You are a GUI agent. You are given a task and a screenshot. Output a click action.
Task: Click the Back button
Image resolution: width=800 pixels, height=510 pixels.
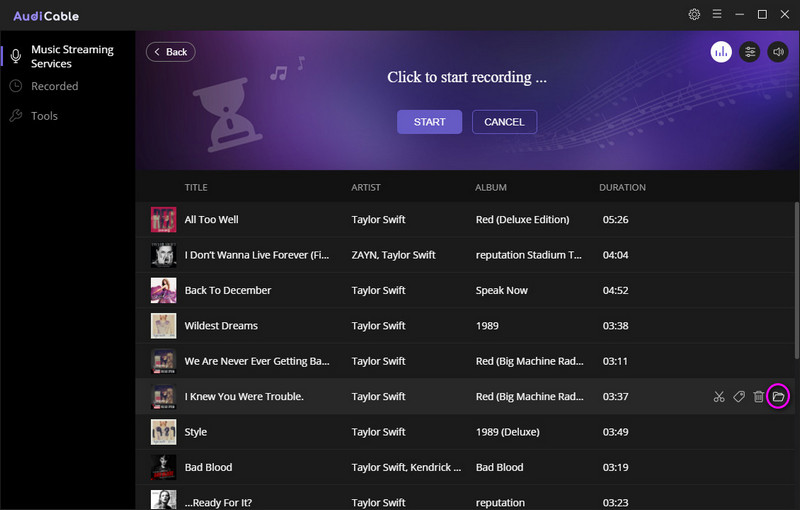170,52
